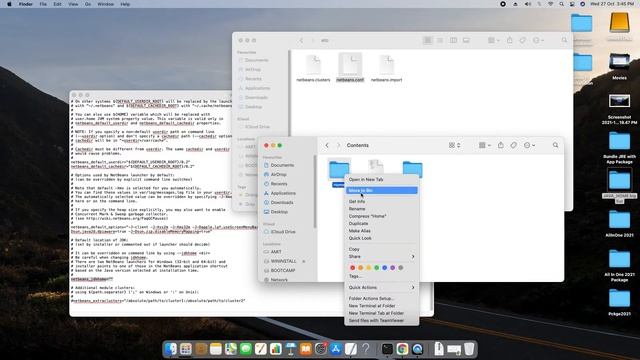Open Numbers from the Dock

click(276, 349)
